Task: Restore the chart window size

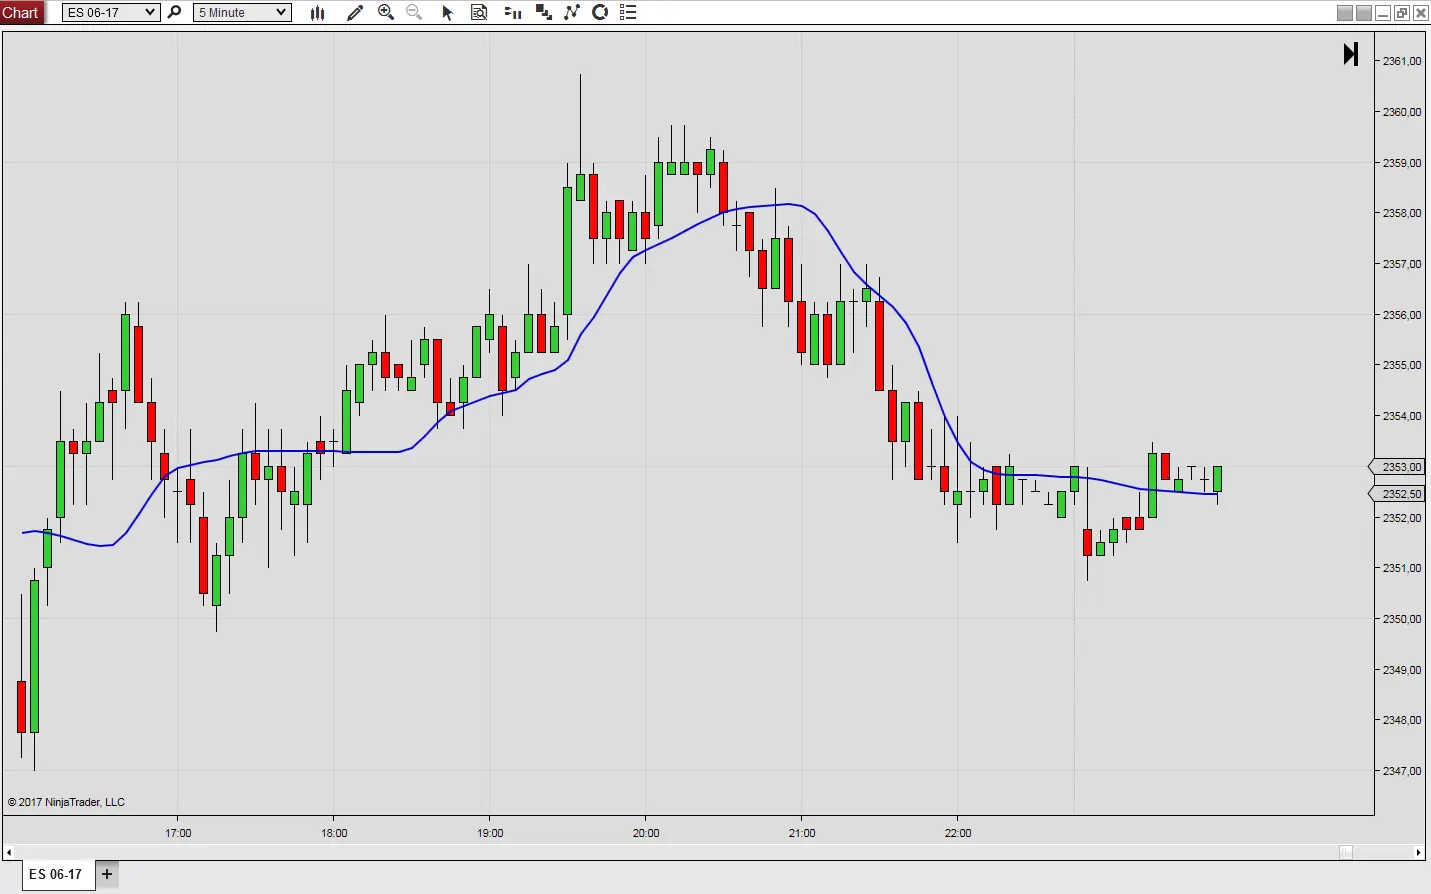Action: pos(1402,13)
